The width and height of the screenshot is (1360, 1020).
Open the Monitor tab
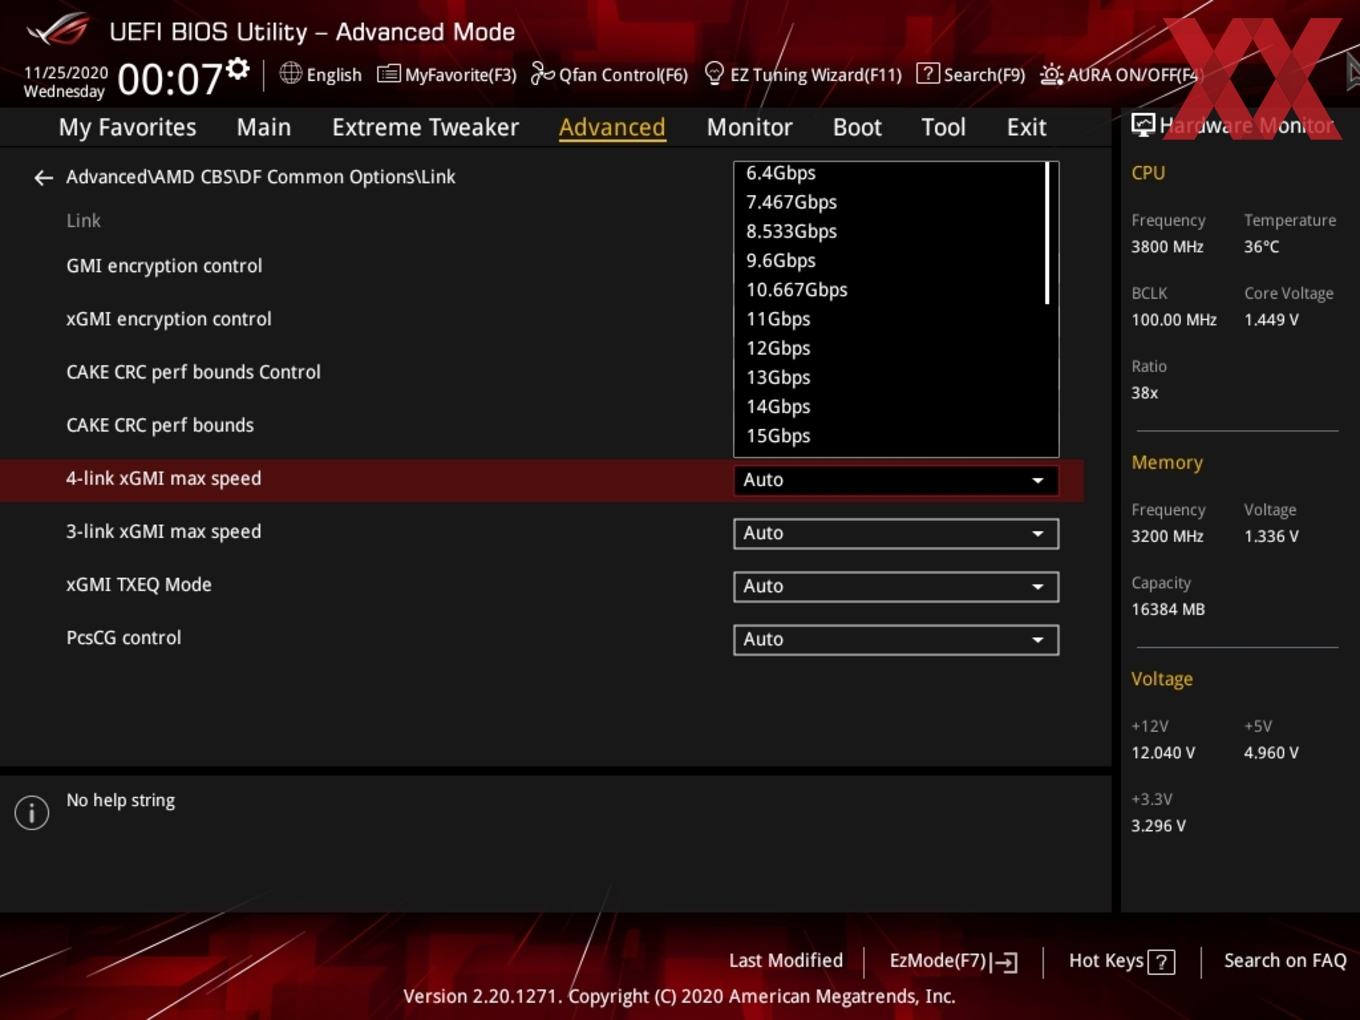(749, 128)
